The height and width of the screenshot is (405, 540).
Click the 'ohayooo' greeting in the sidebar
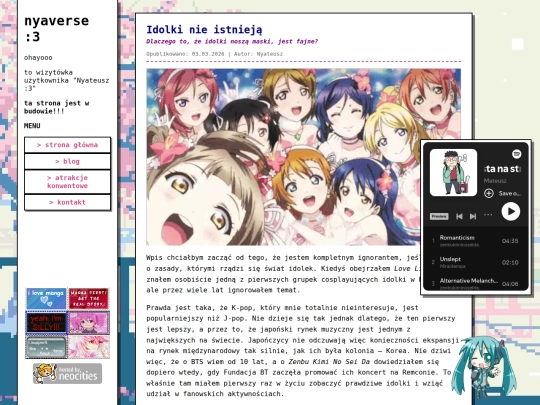[x=38, y=58]
